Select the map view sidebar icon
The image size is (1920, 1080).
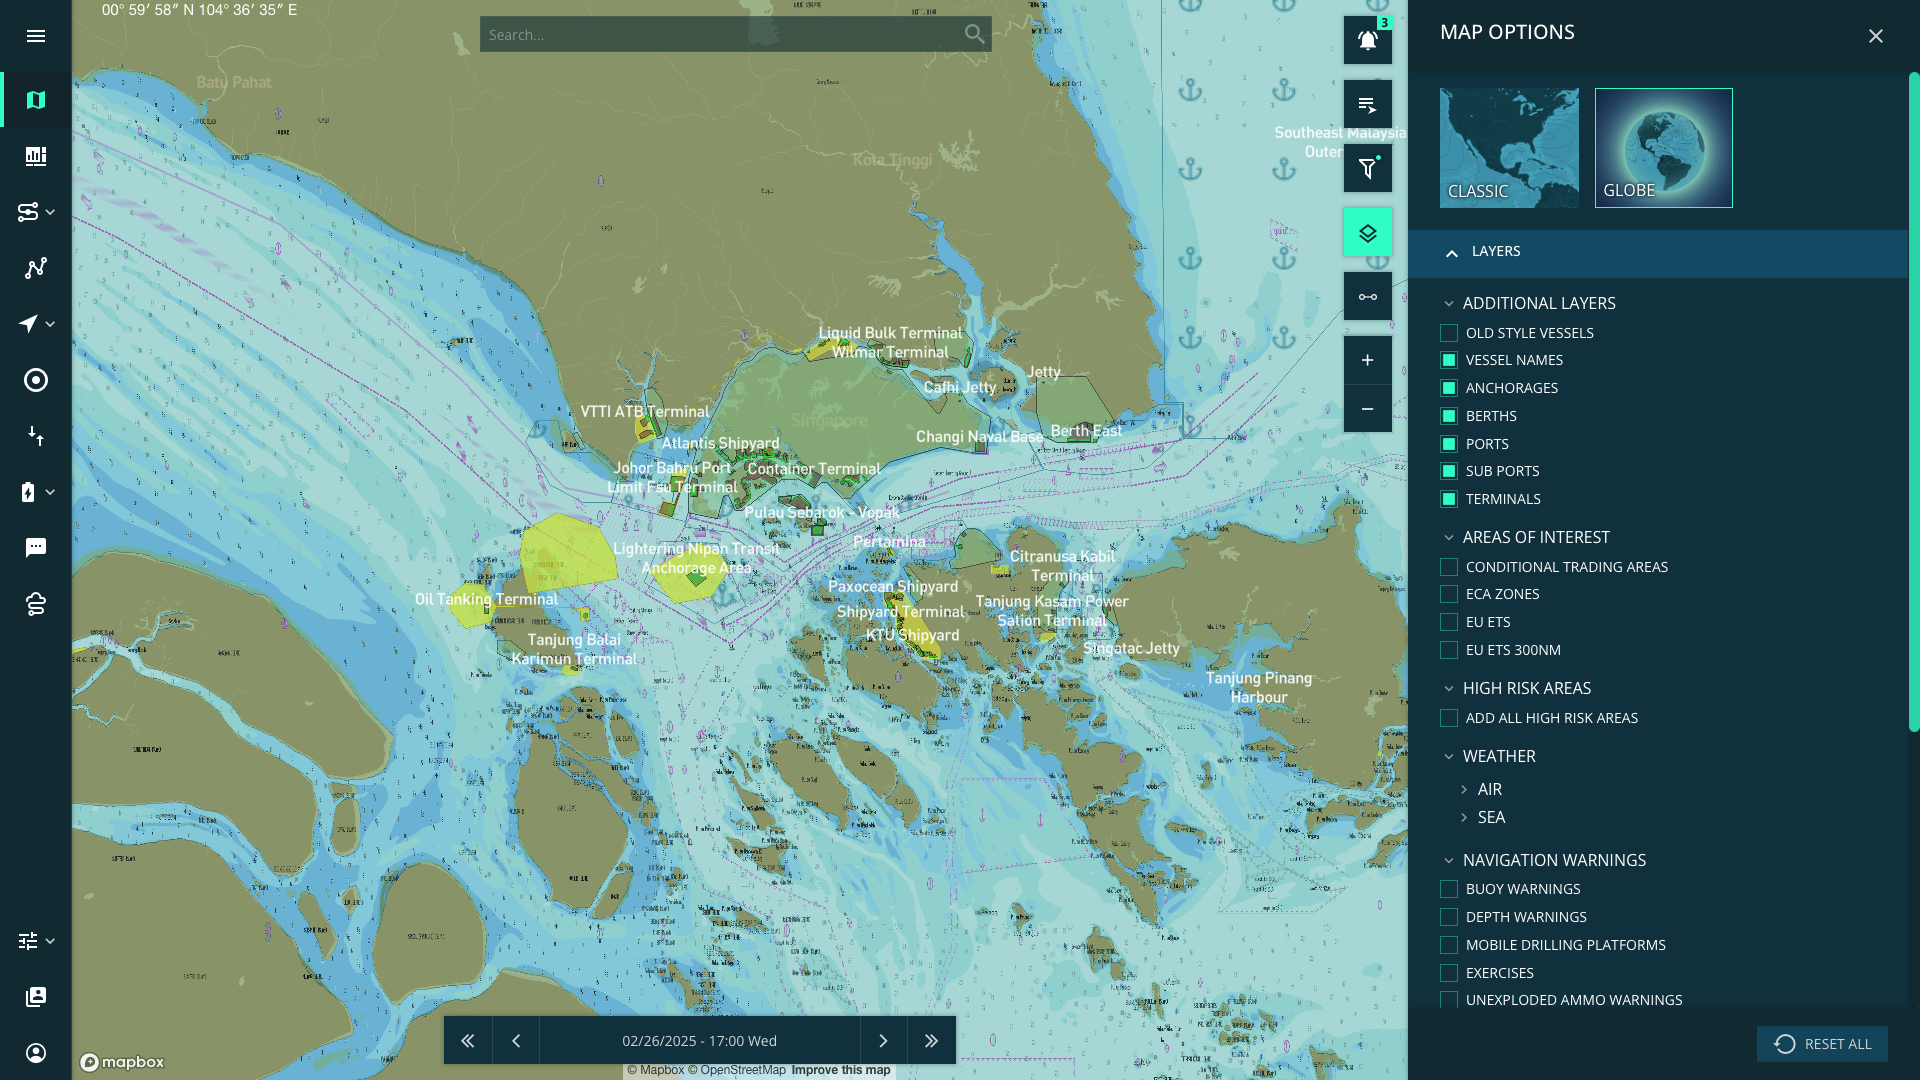36,100
